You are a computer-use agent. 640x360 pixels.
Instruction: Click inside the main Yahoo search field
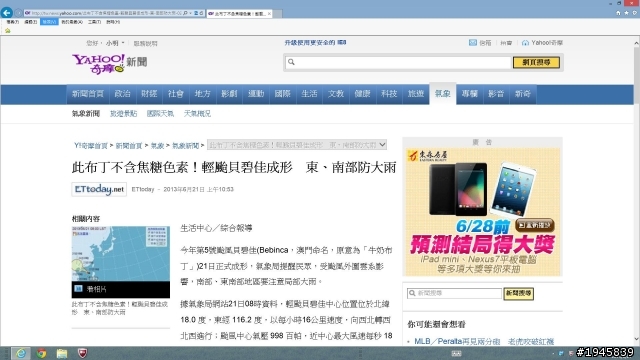(x=398, y=62)
